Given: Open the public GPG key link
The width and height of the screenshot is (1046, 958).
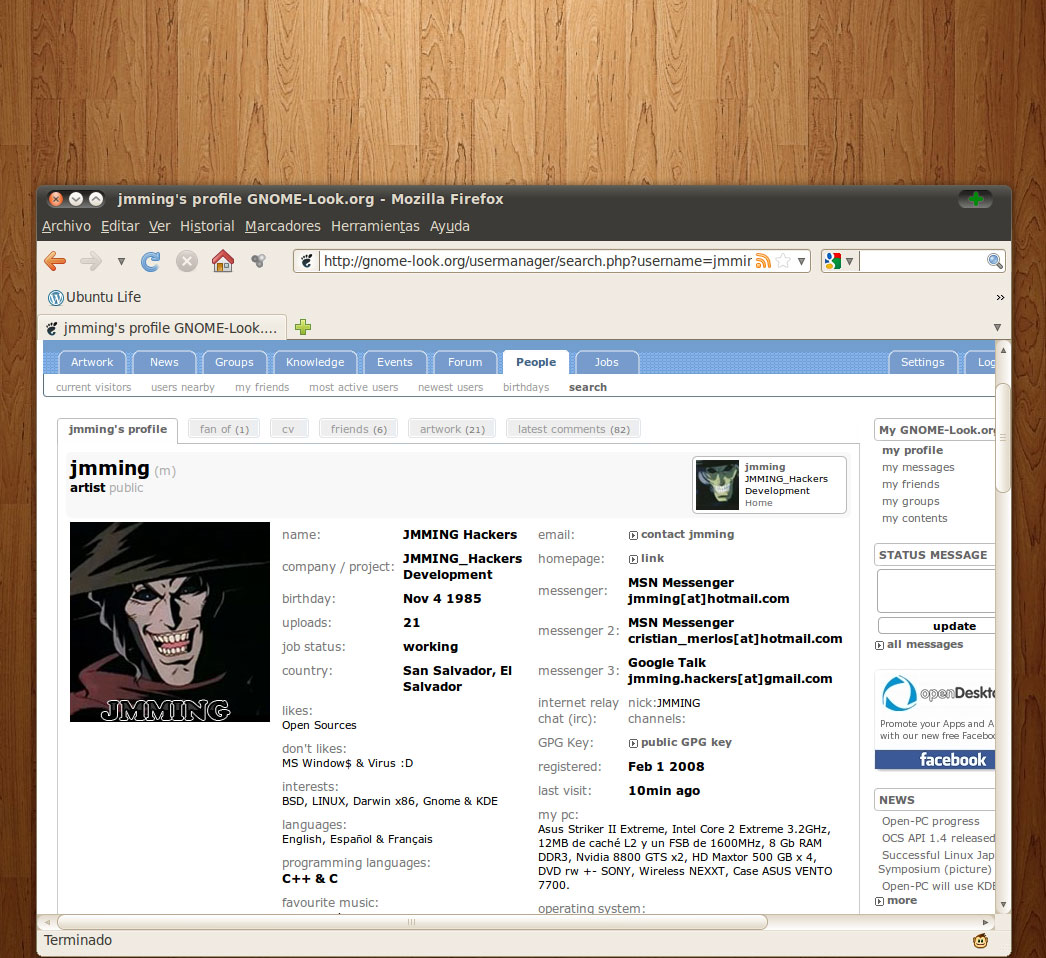Looking at the screenshot, I should 686,743.
